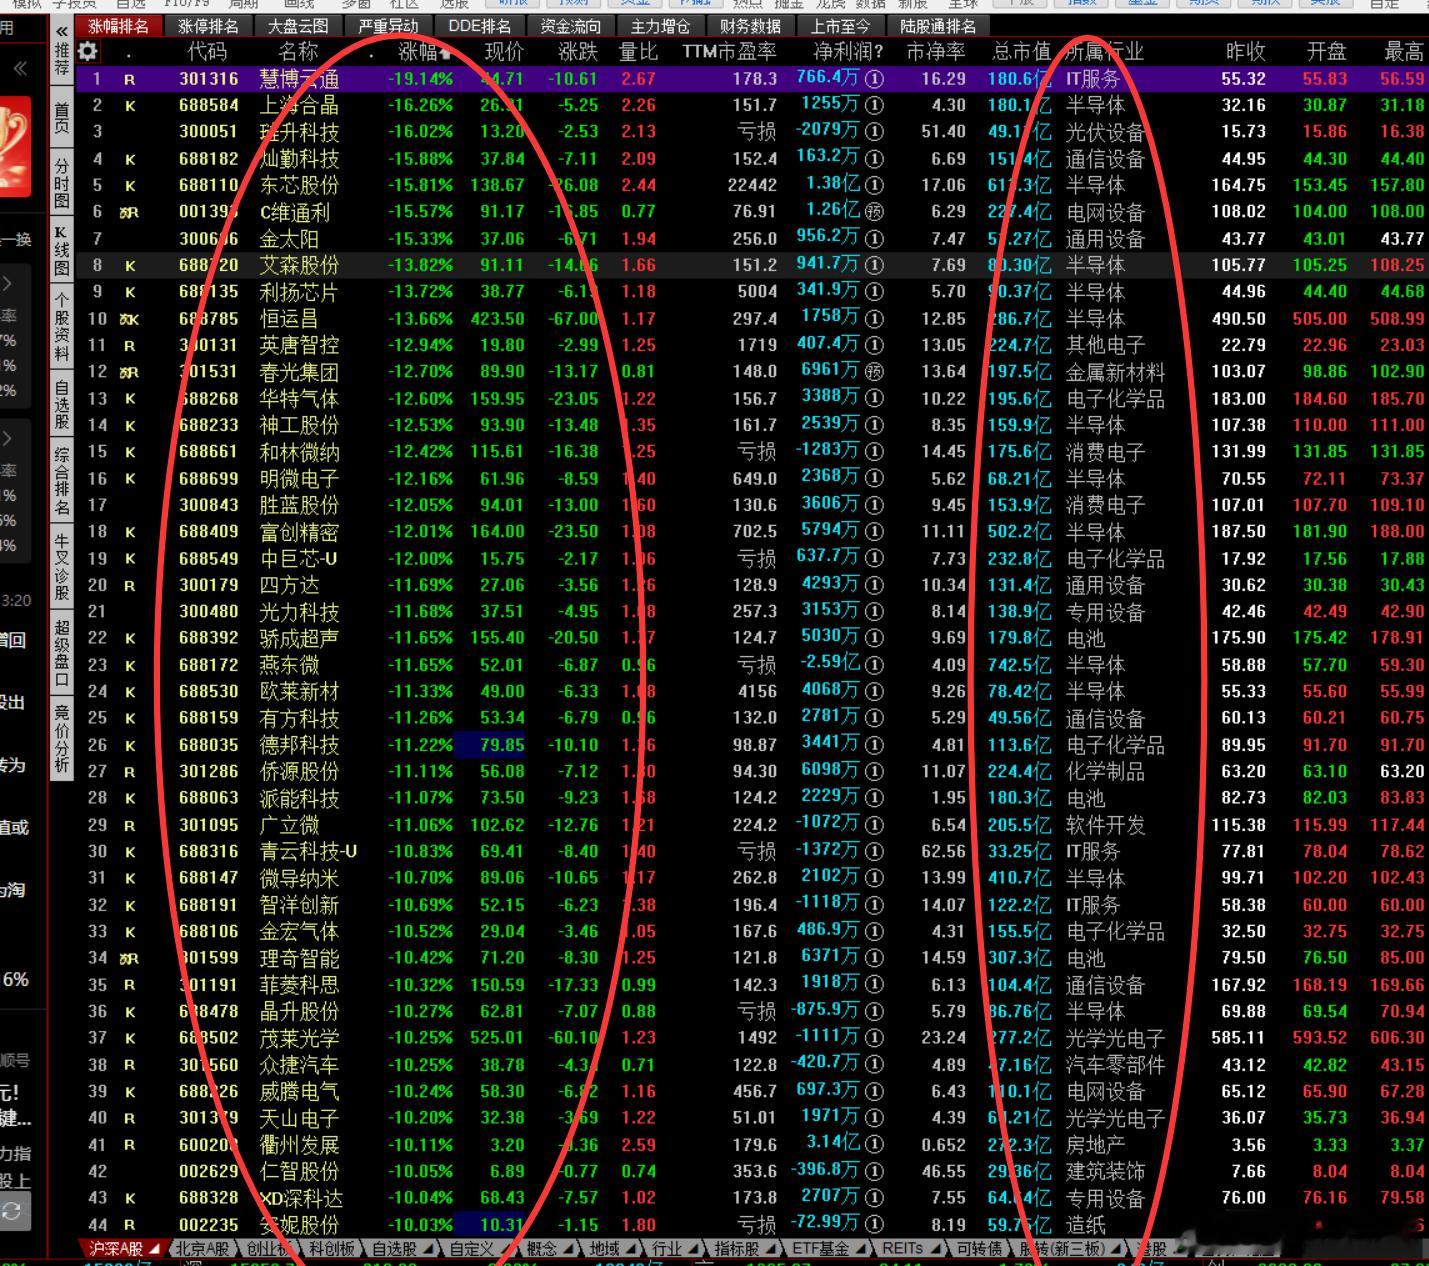
Task: Open the 牛叉诊股 sidebar tab
Action: 62,565
